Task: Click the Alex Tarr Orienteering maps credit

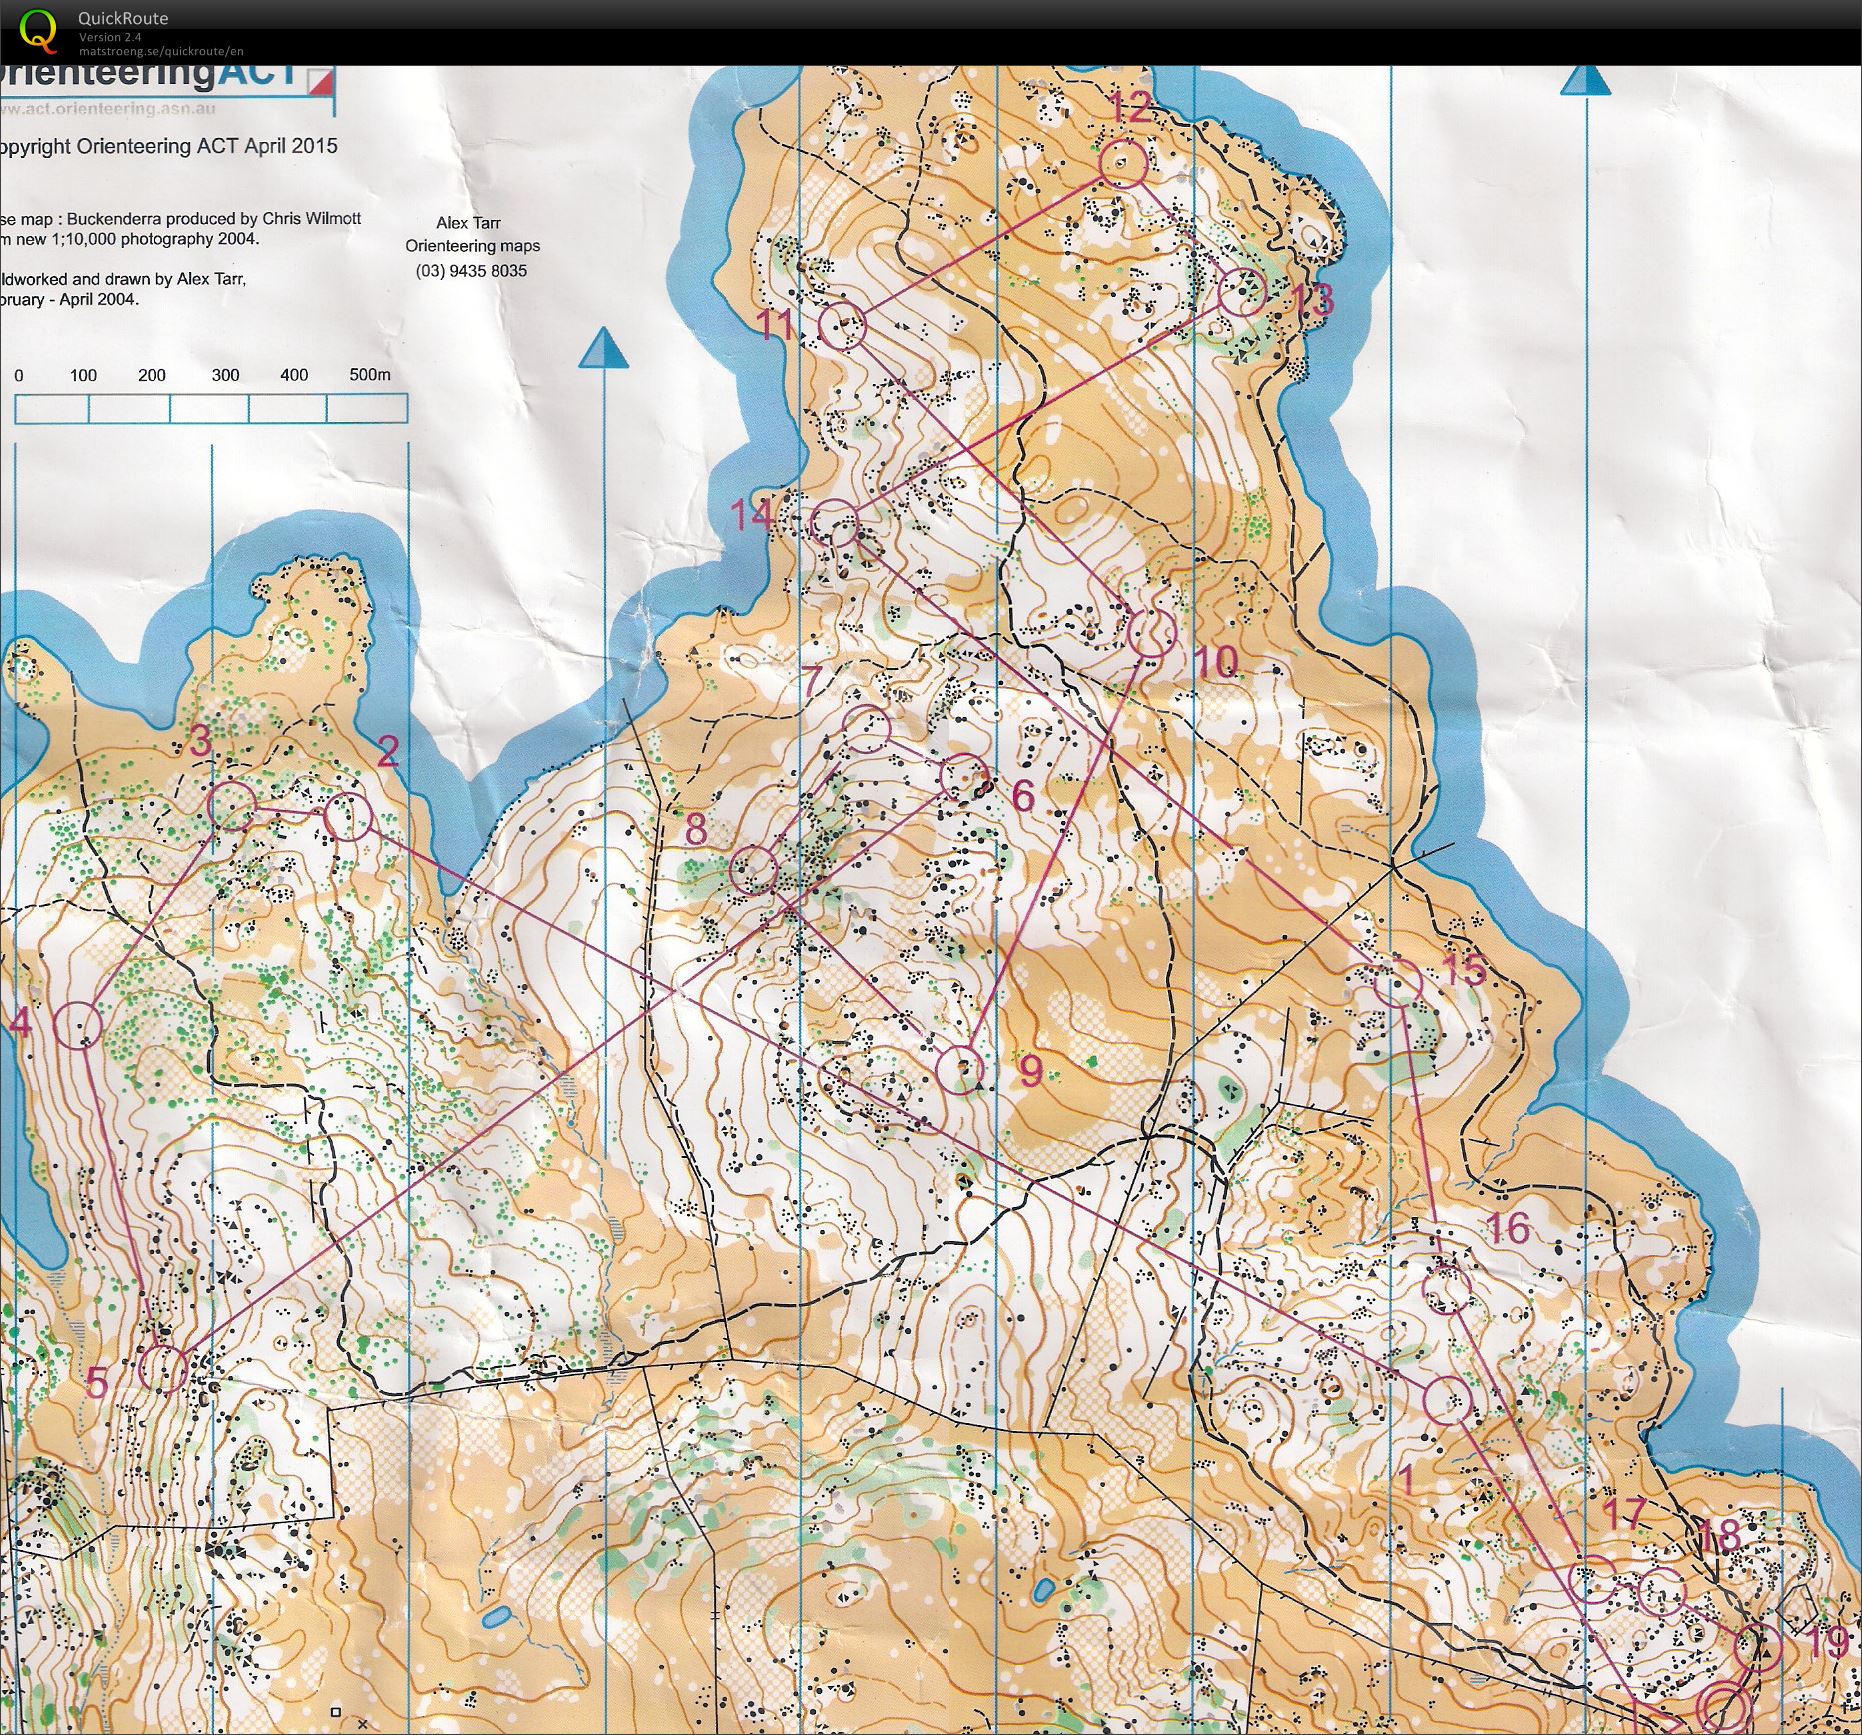Action: click(471, 244)
